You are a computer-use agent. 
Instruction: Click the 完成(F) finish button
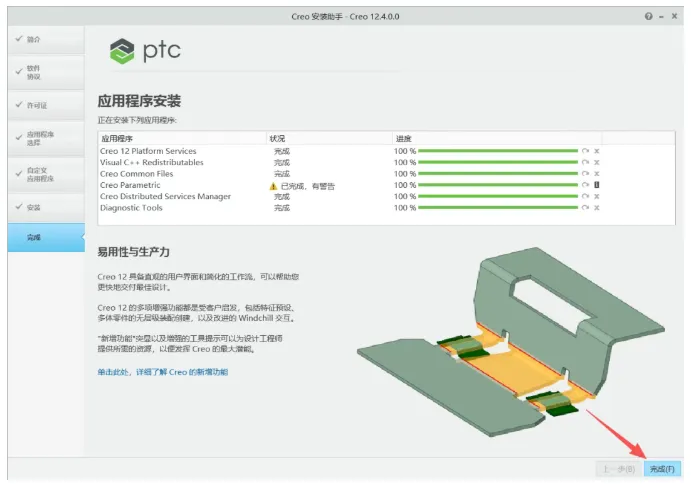point(662,469)
